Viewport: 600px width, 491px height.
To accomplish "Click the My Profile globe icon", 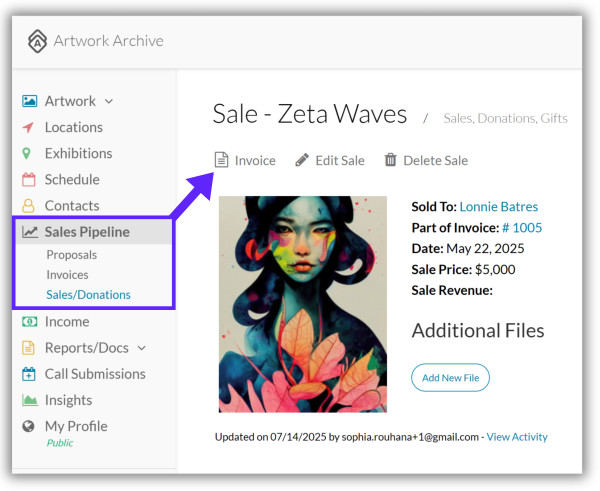I will pos(28,426).
